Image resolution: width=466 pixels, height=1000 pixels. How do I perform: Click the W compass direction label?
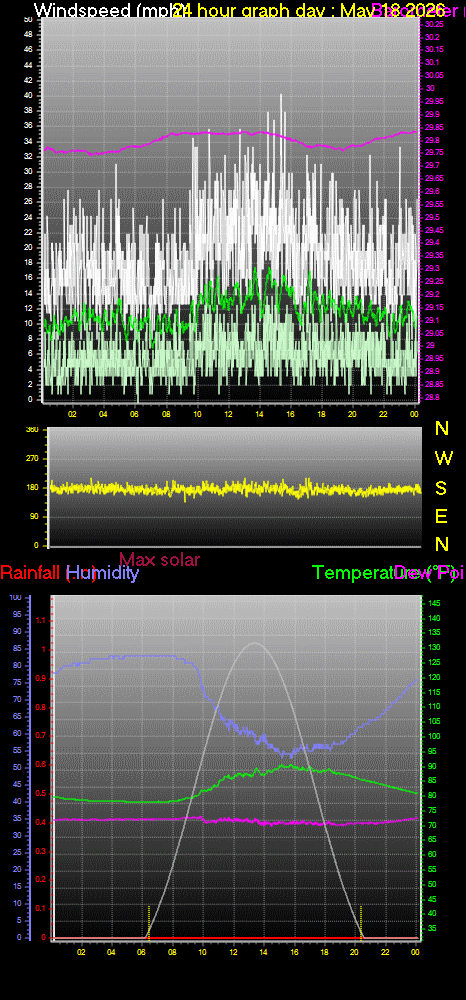coord(442,457)
